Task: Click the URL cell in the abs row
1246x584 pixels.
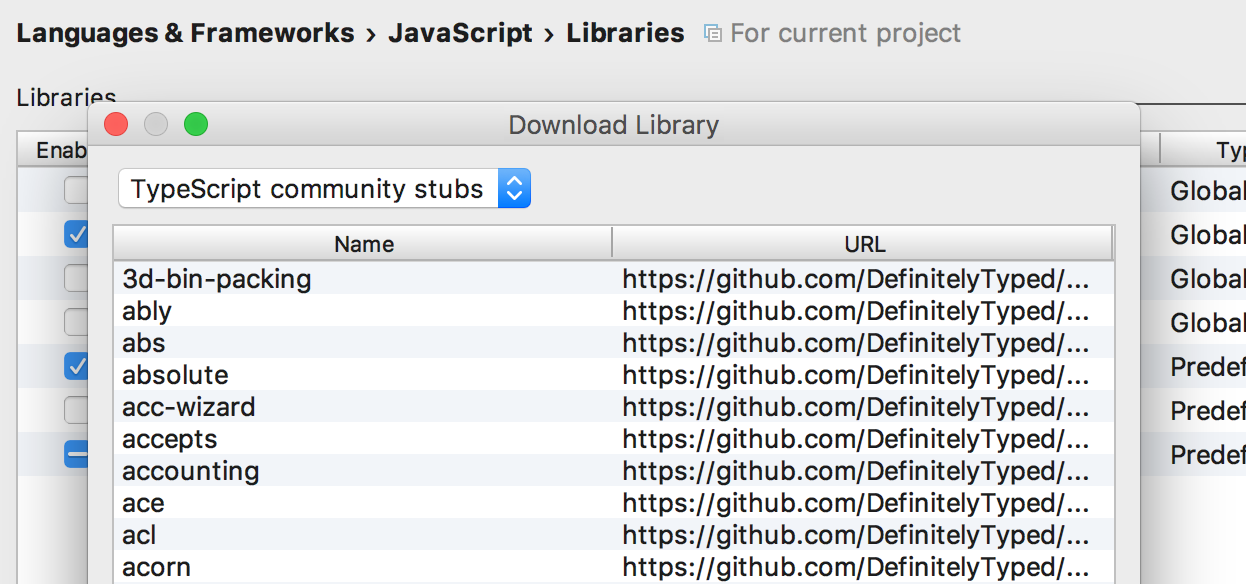Action: (864, 342)
